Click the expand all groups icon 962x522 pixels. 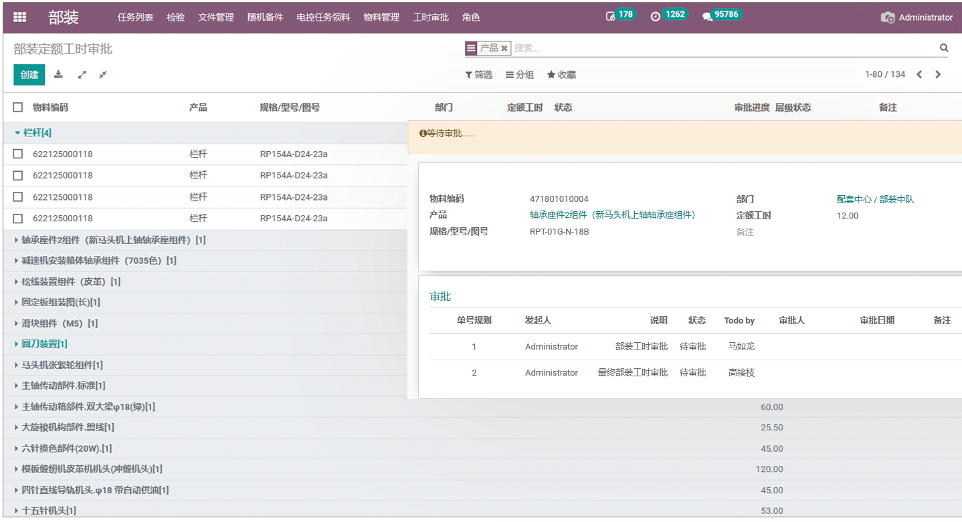(x=82, y=75)
